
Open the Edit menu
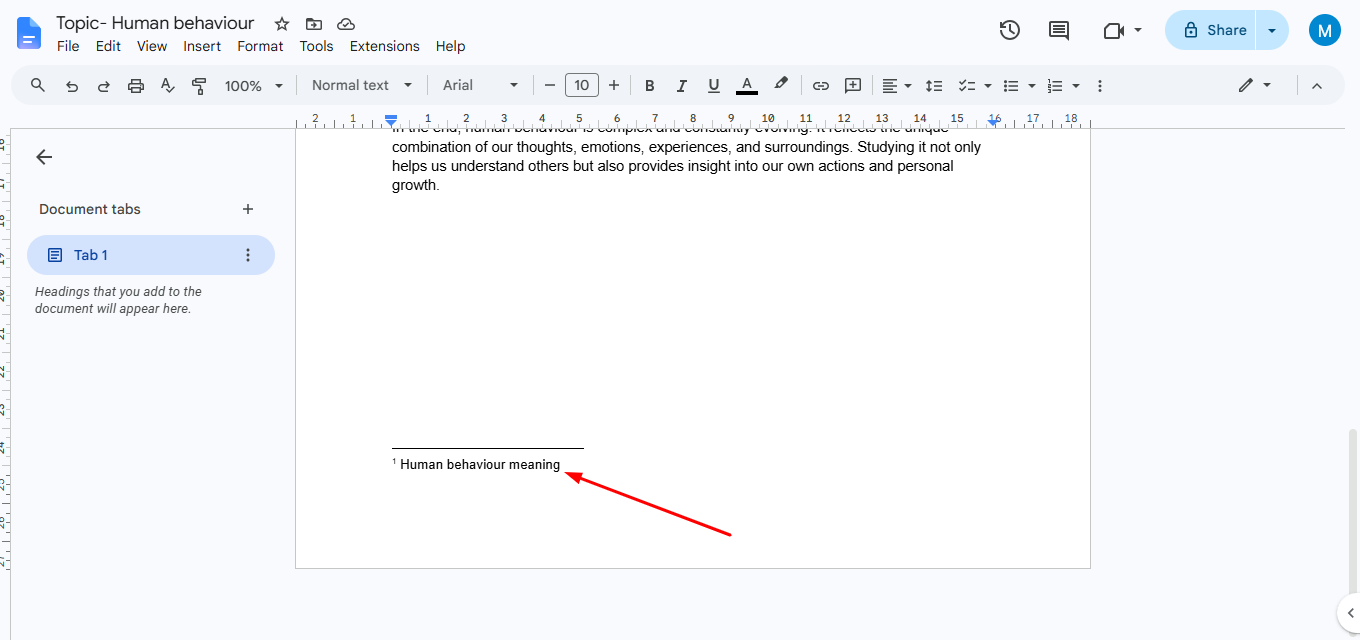108,46
